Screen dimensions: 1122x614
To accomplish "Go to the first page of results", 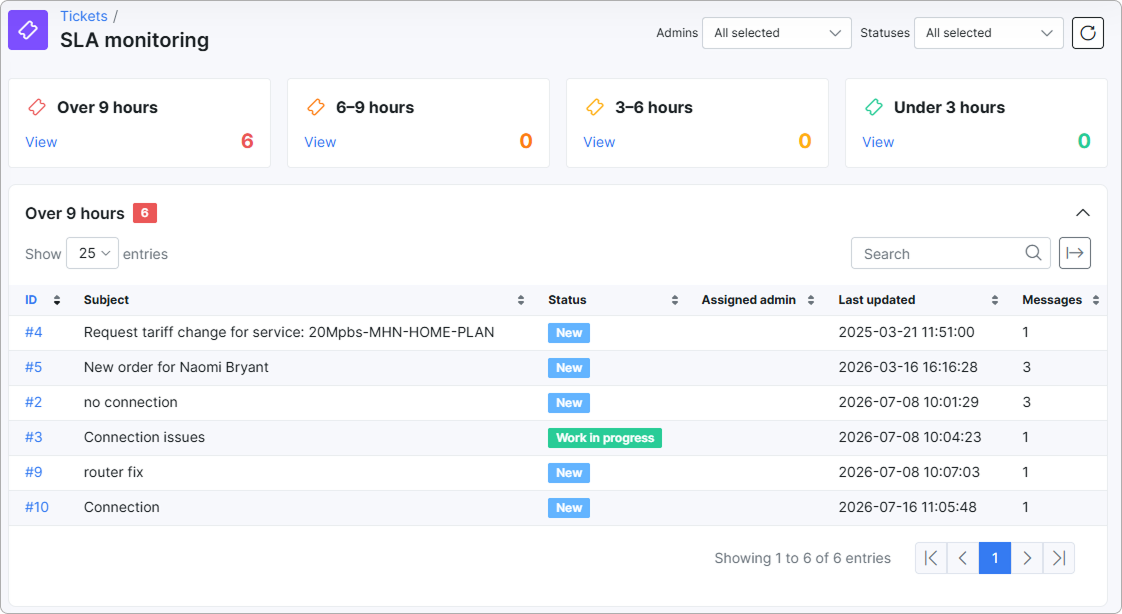I will pyautogui.click(x=931, y=558).
